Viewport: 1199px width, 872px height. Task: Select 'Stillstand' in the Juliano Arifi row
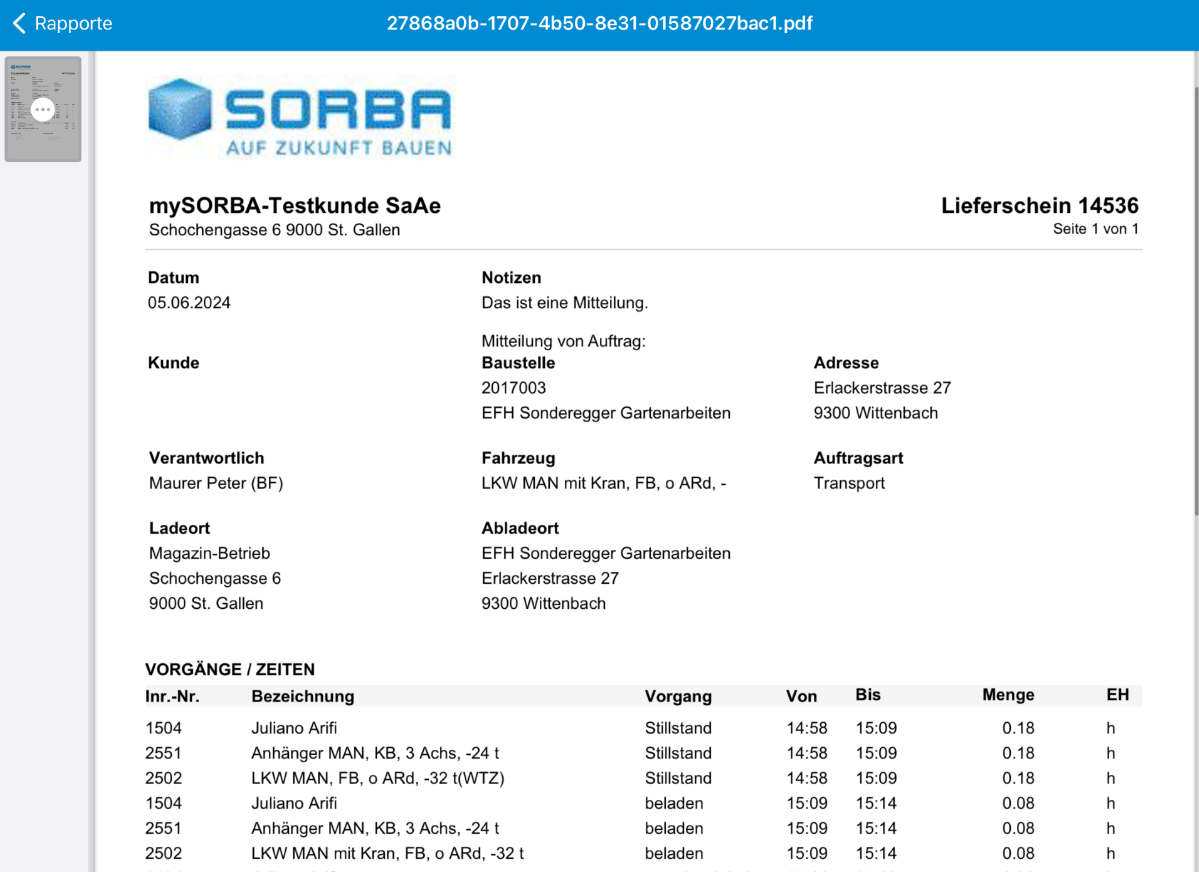click(677, 728)
